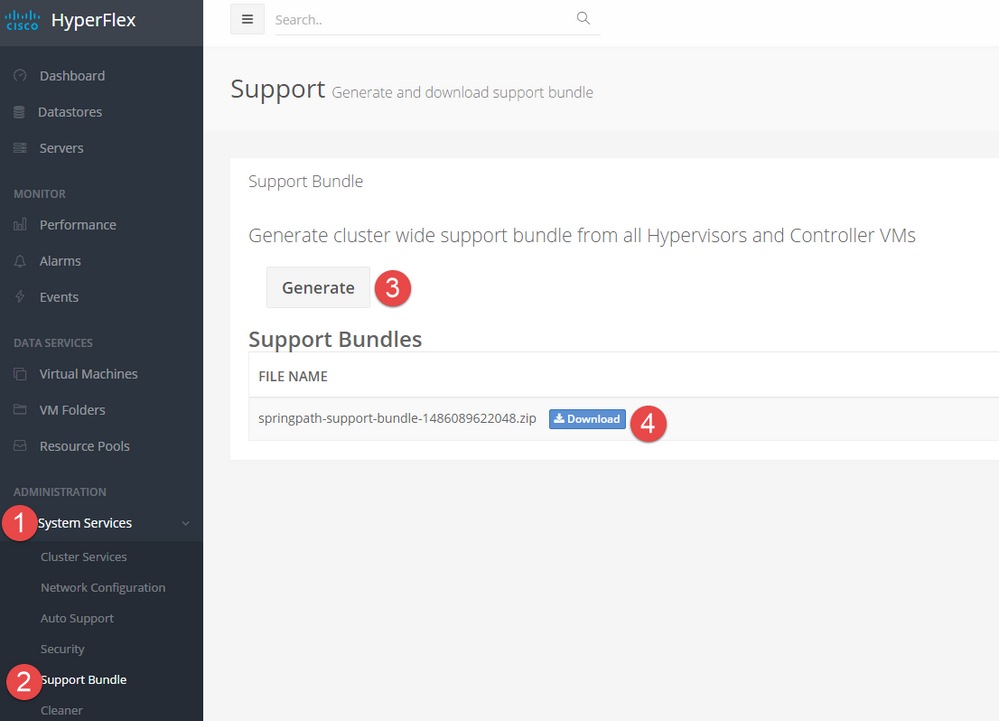Collapse the System Services chevron
Image resolution: width=999 pixels, height=721 pixels.
pyautogui.click(x=185, y=523)
